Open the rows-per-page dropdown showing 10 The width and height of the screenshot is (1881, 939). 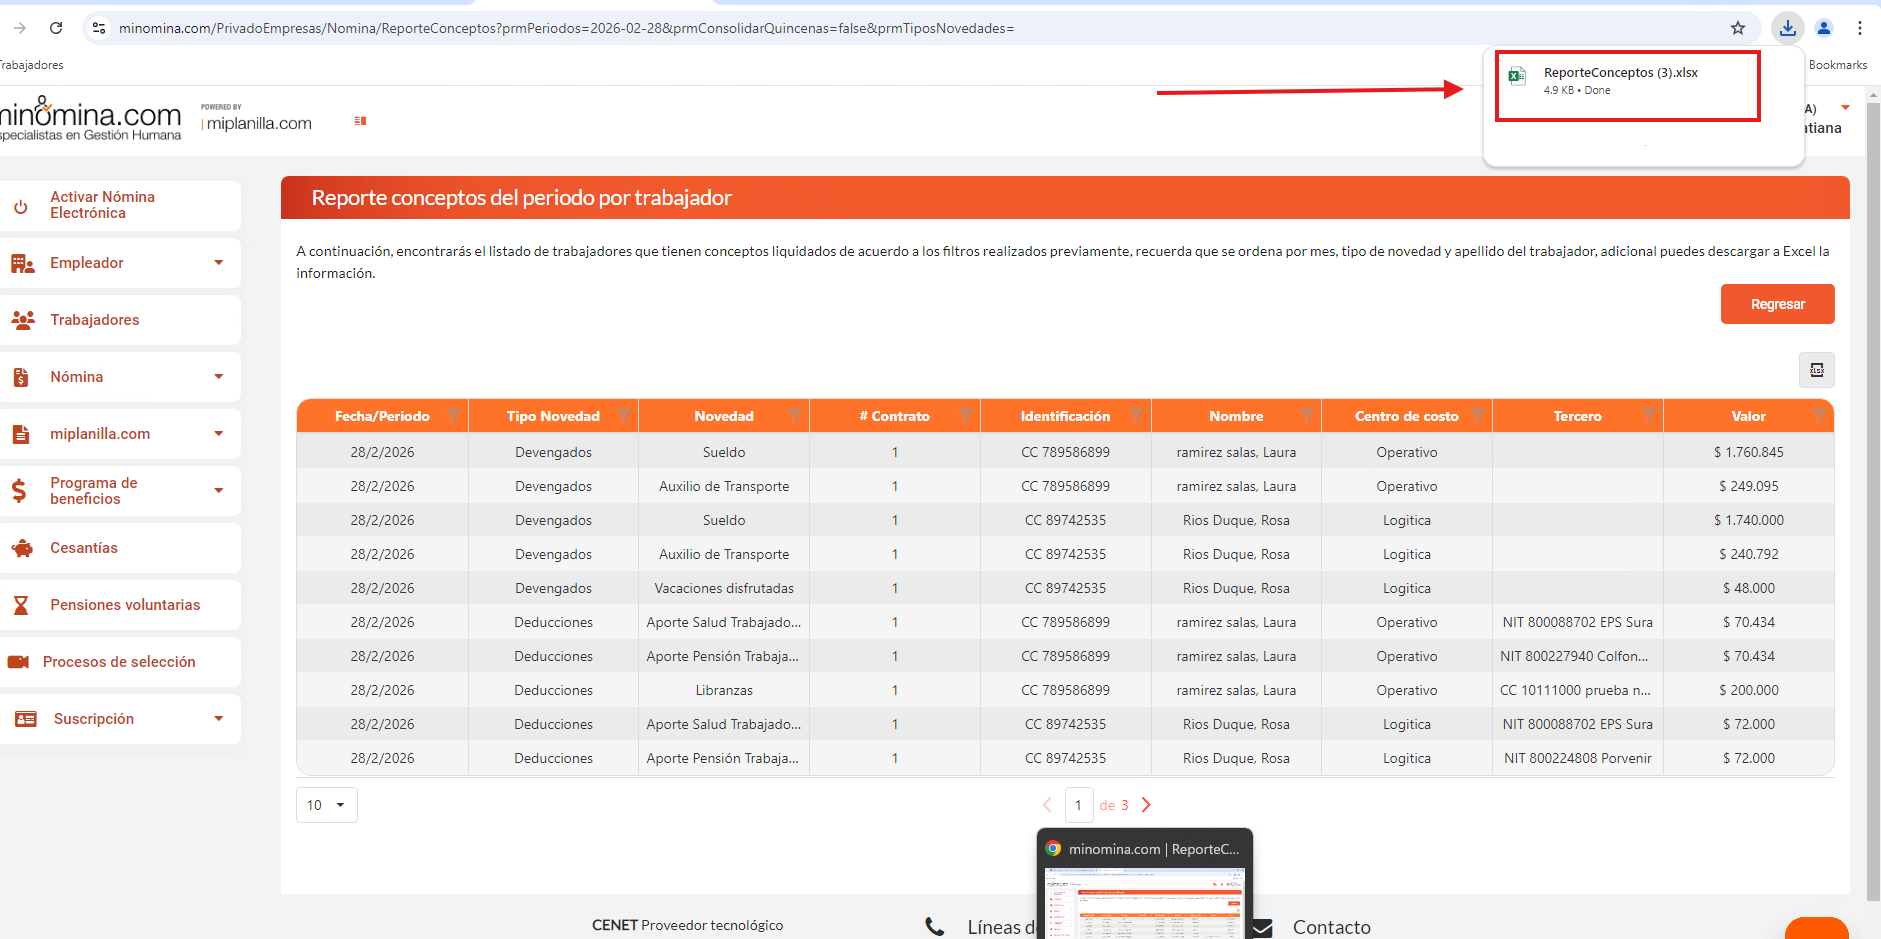pos(326,805)
